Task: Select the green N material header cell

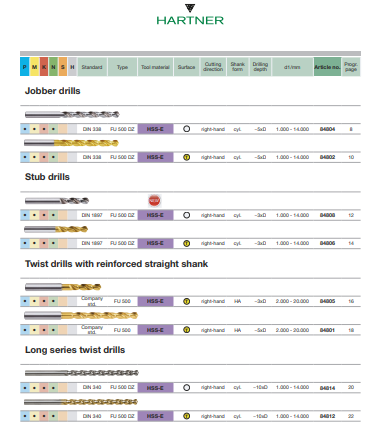Action: (x=53, y=67)
